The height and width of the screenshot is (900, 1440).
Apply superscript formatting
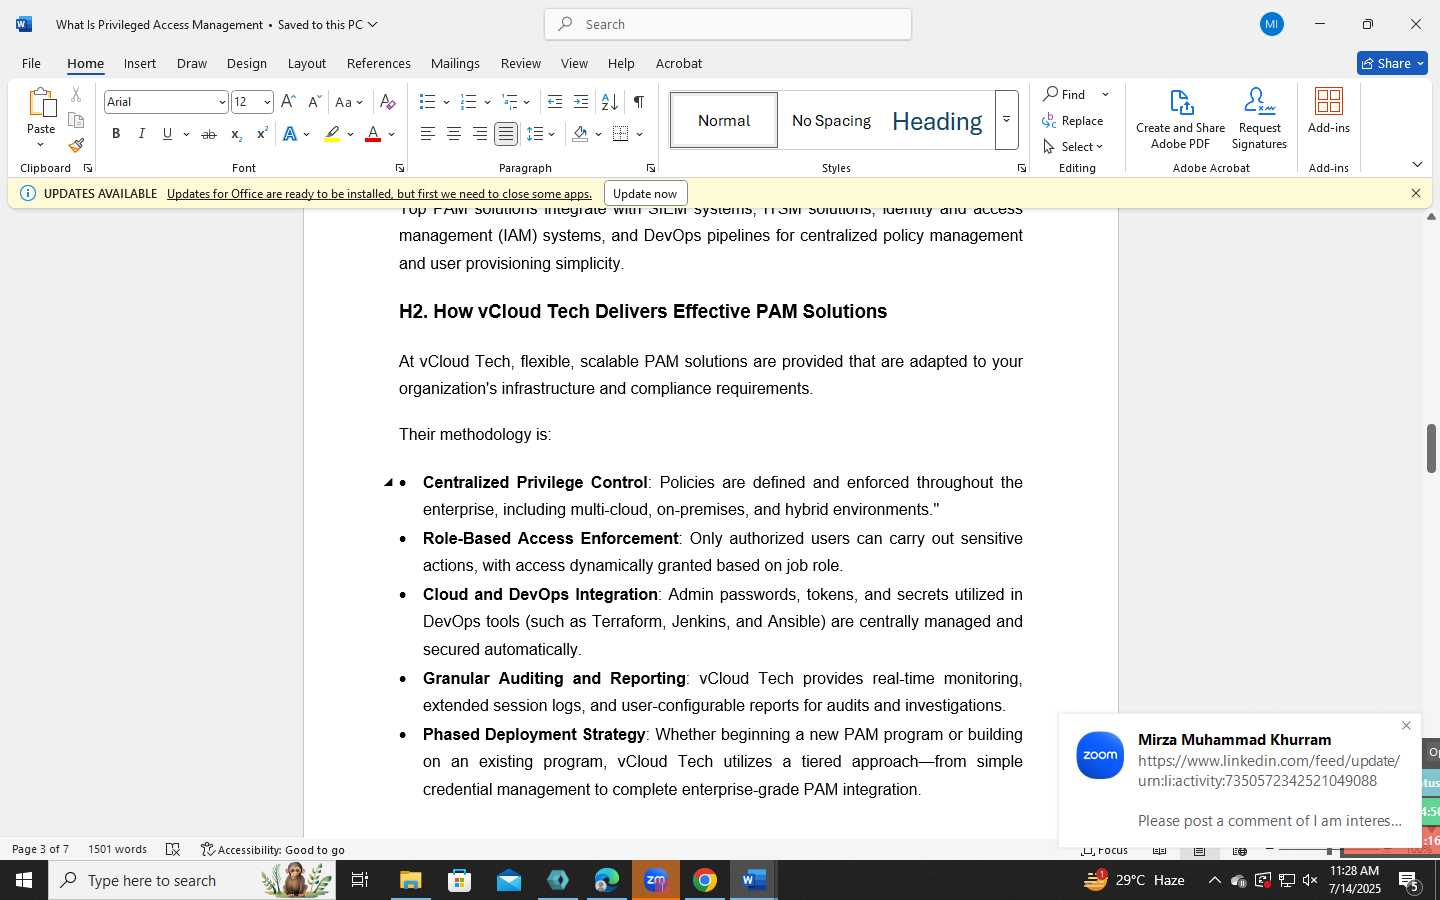261,134
